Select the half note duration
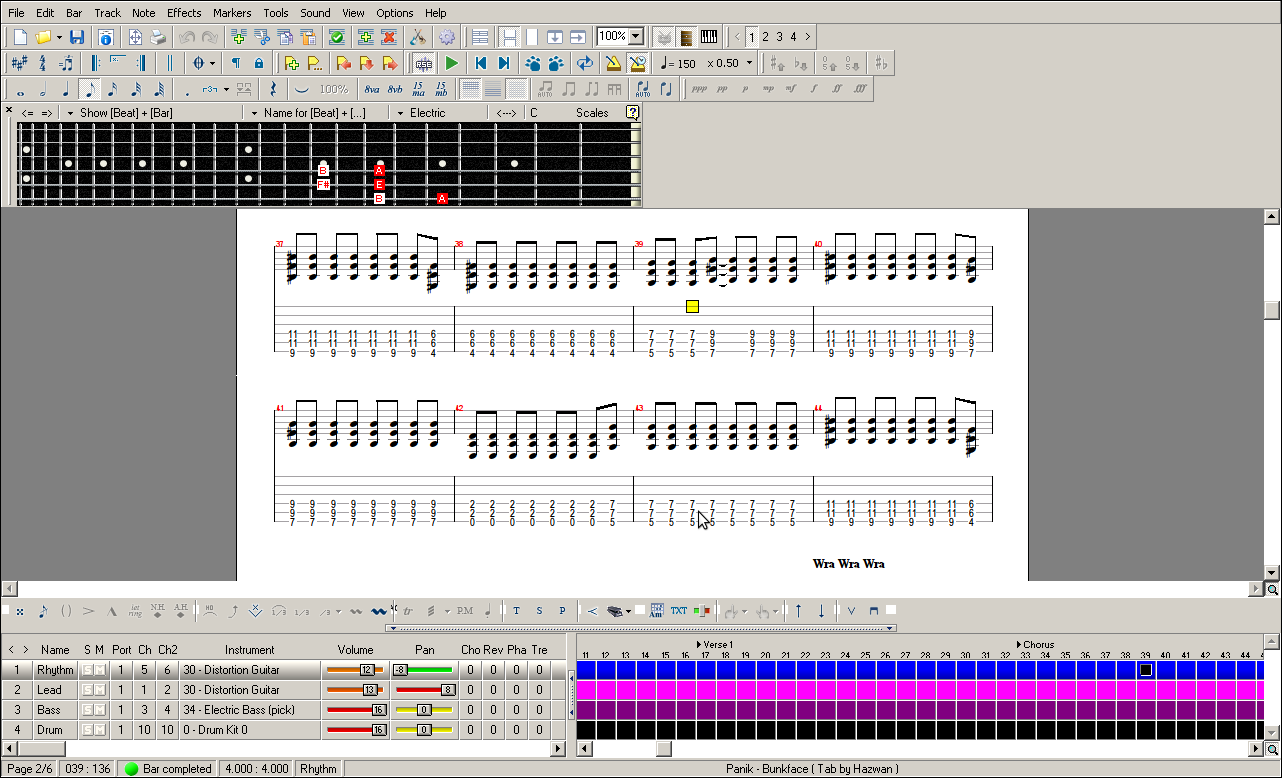 tap(43, 89)
